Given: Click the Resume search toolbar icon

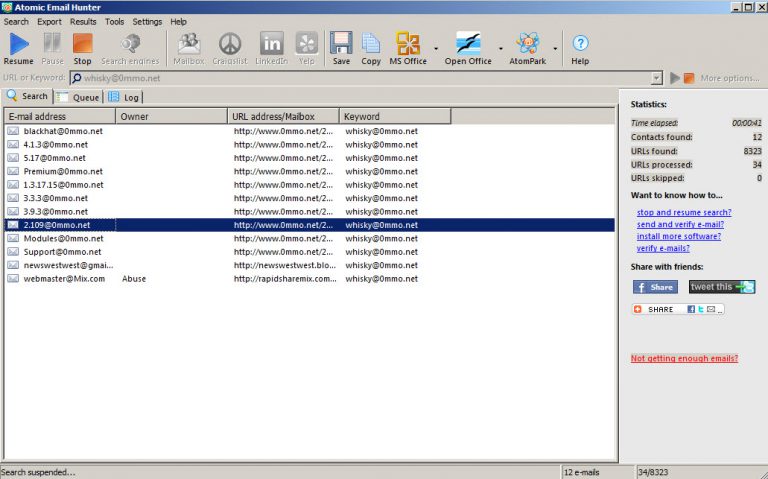Looking at the screenshot, I should tap(18, 47).
